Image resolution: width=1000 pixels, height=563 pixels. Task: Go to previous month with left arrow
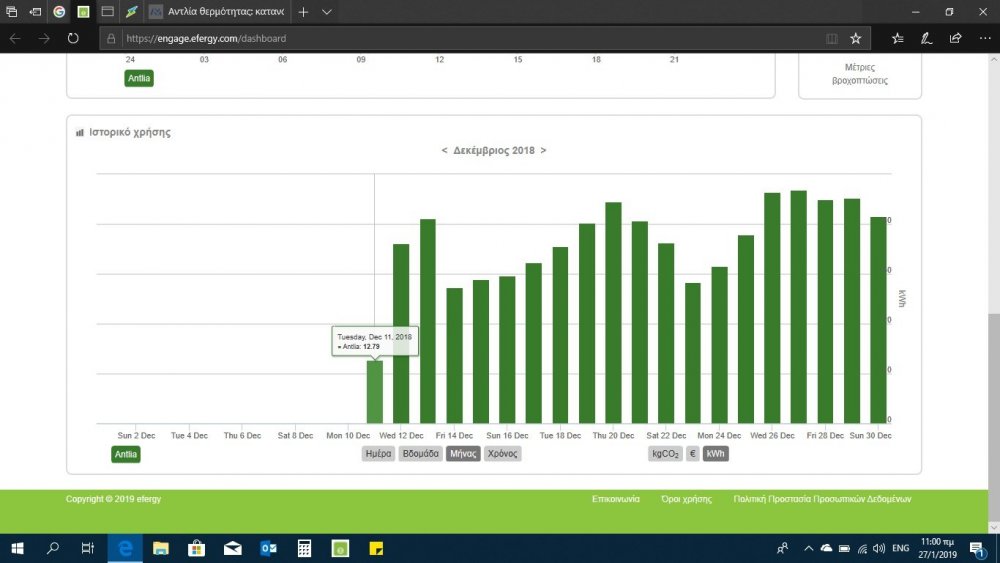[x=445, y=150]
